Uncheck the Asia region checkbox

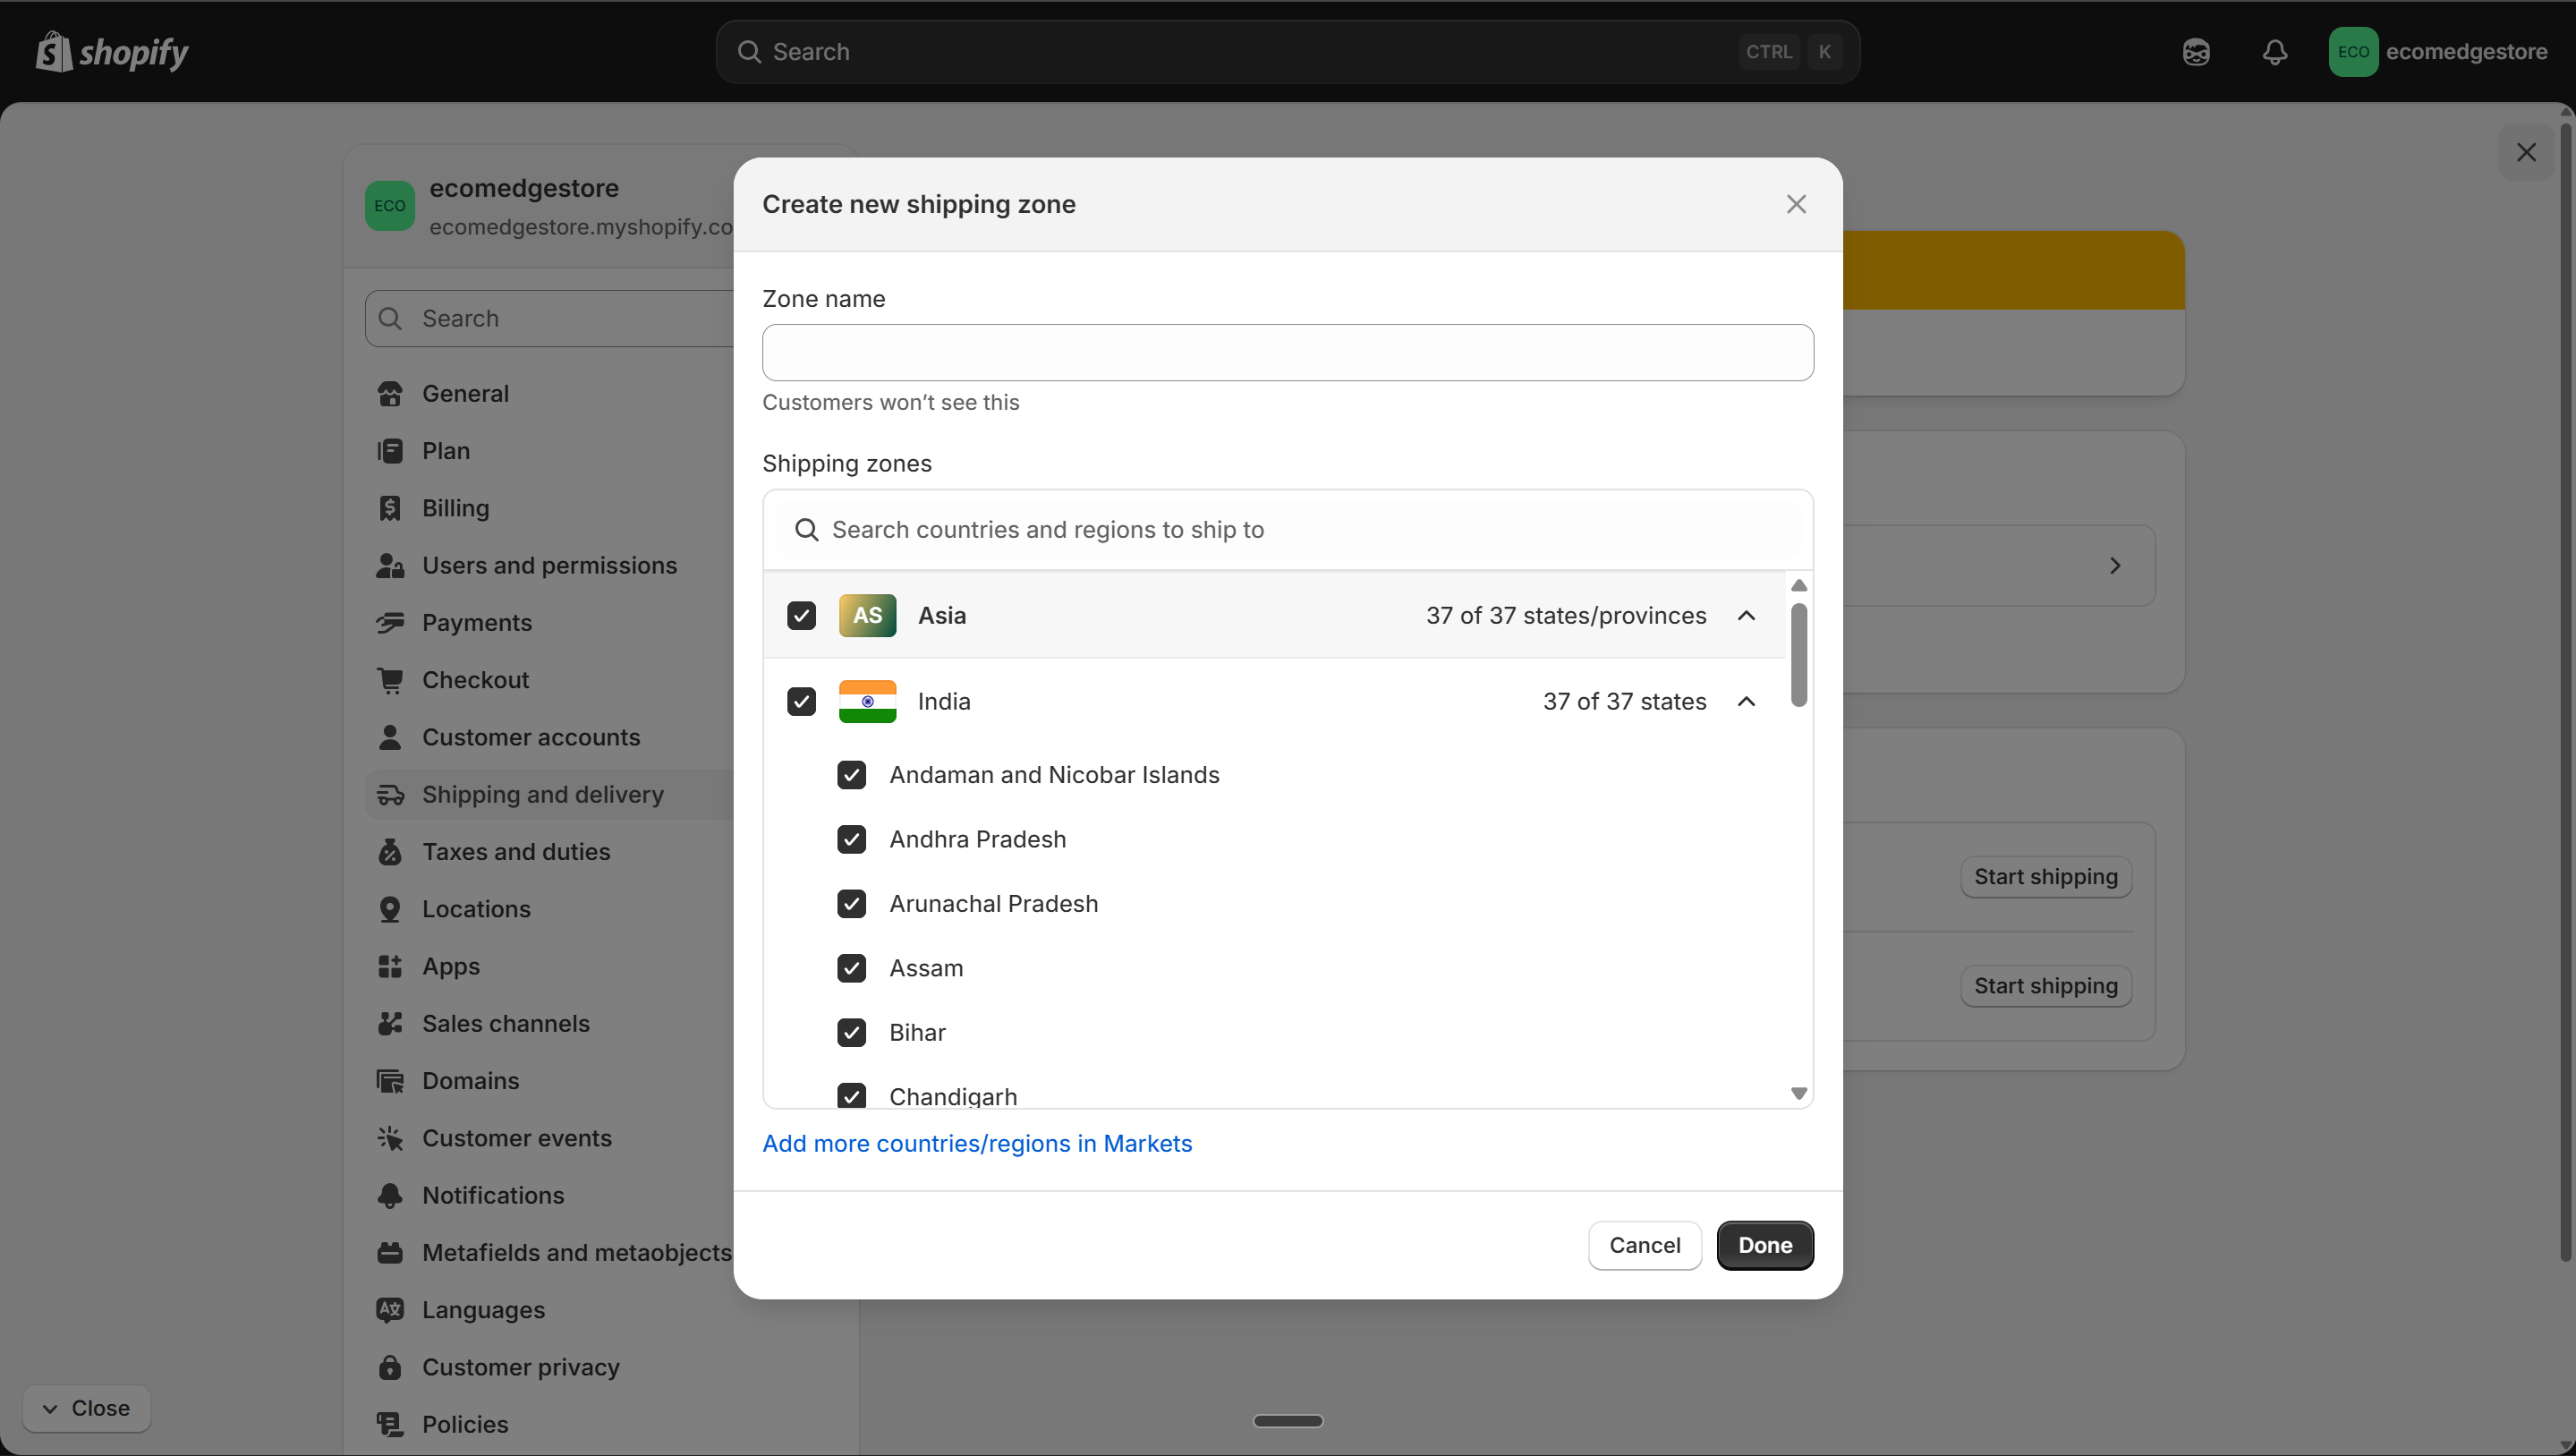(x=802, y=615)
